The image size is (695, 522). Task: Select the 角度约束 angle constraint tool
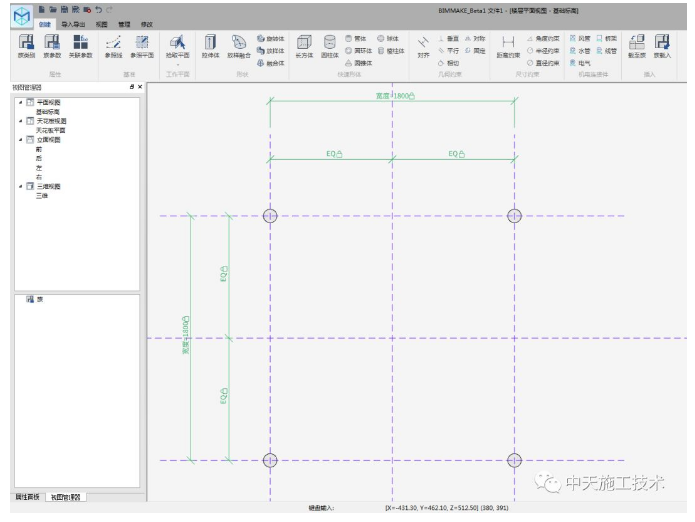(543, 39)
